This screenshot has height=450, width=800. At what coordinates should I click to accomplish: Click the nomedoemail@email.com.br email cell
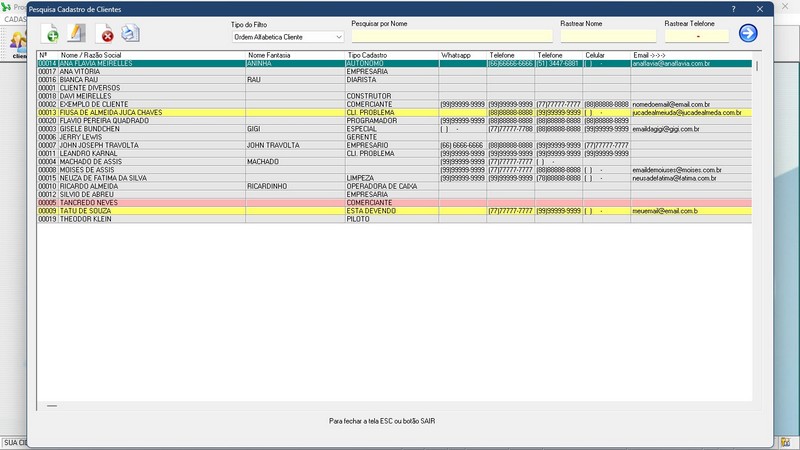691,105
